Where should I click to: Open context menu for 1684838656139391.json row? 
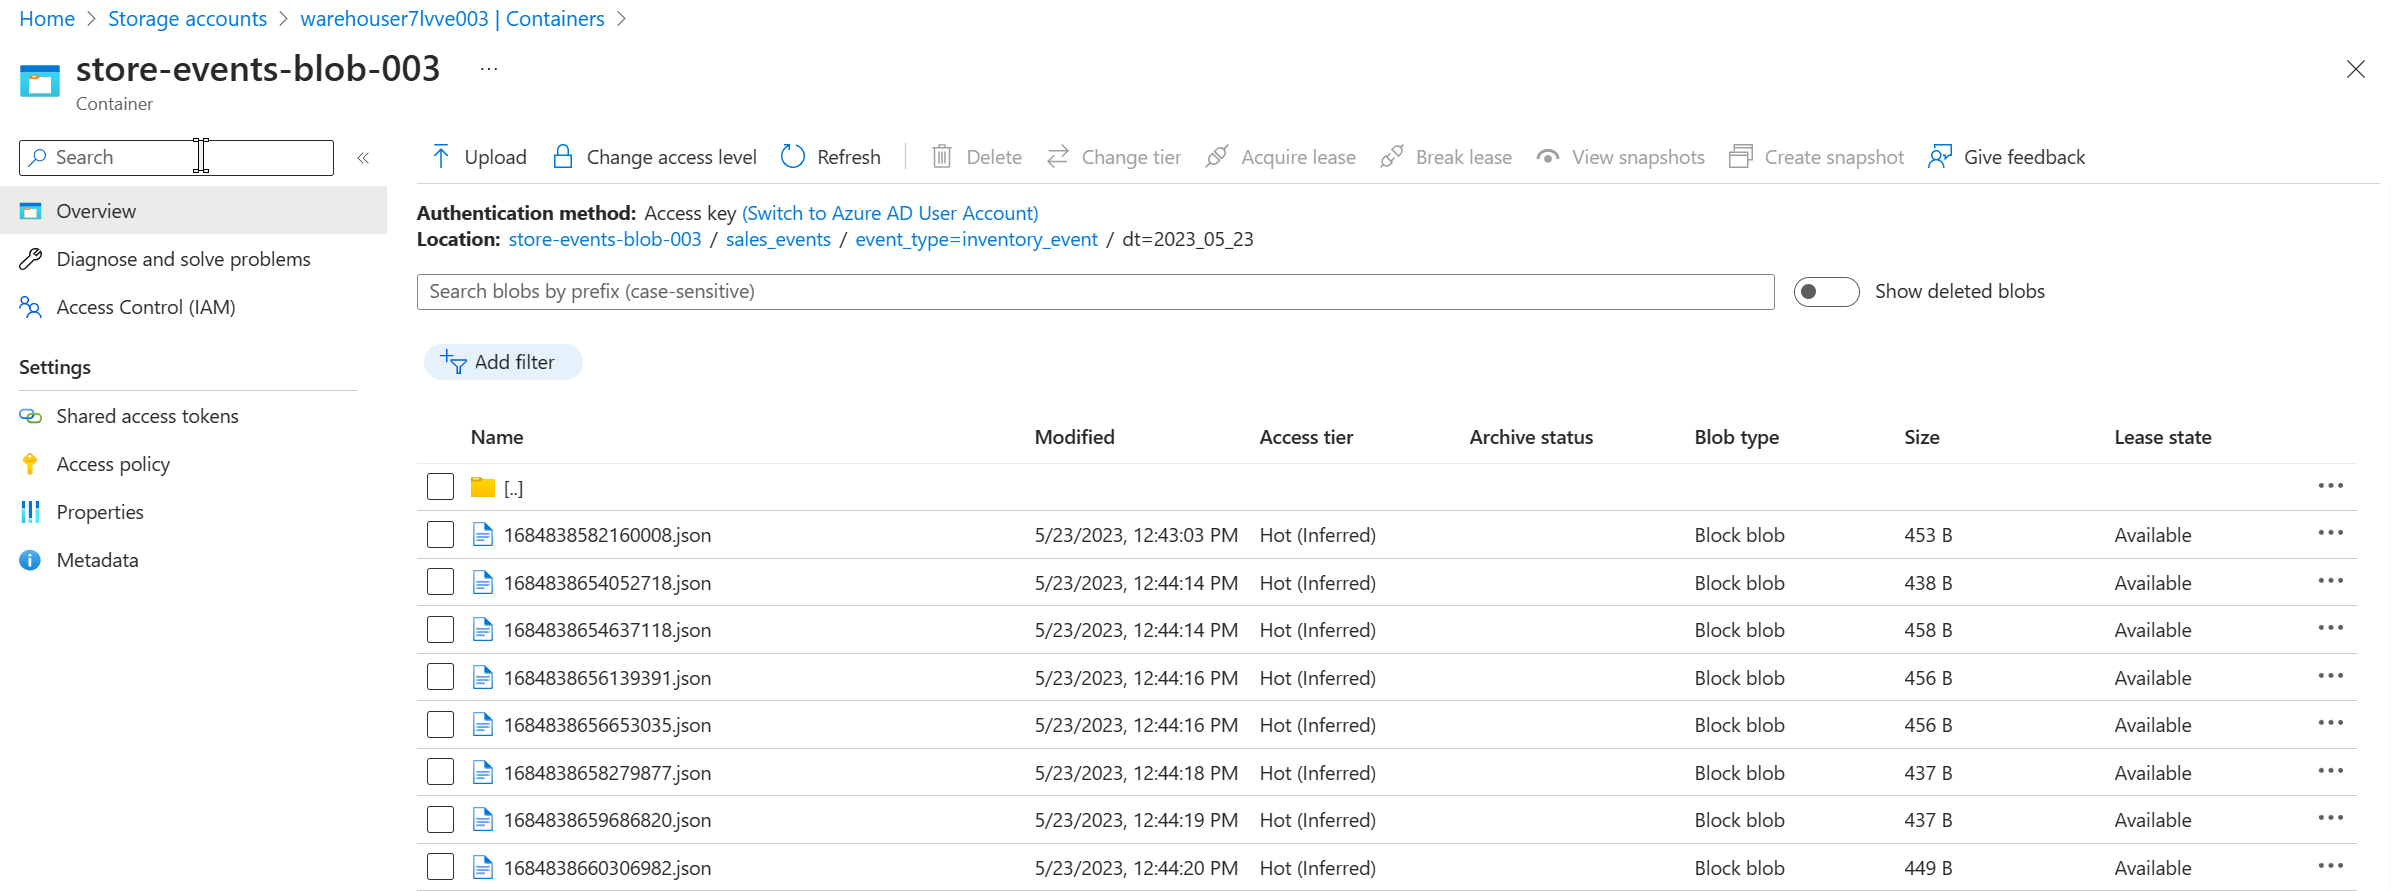coord(2330,676)
